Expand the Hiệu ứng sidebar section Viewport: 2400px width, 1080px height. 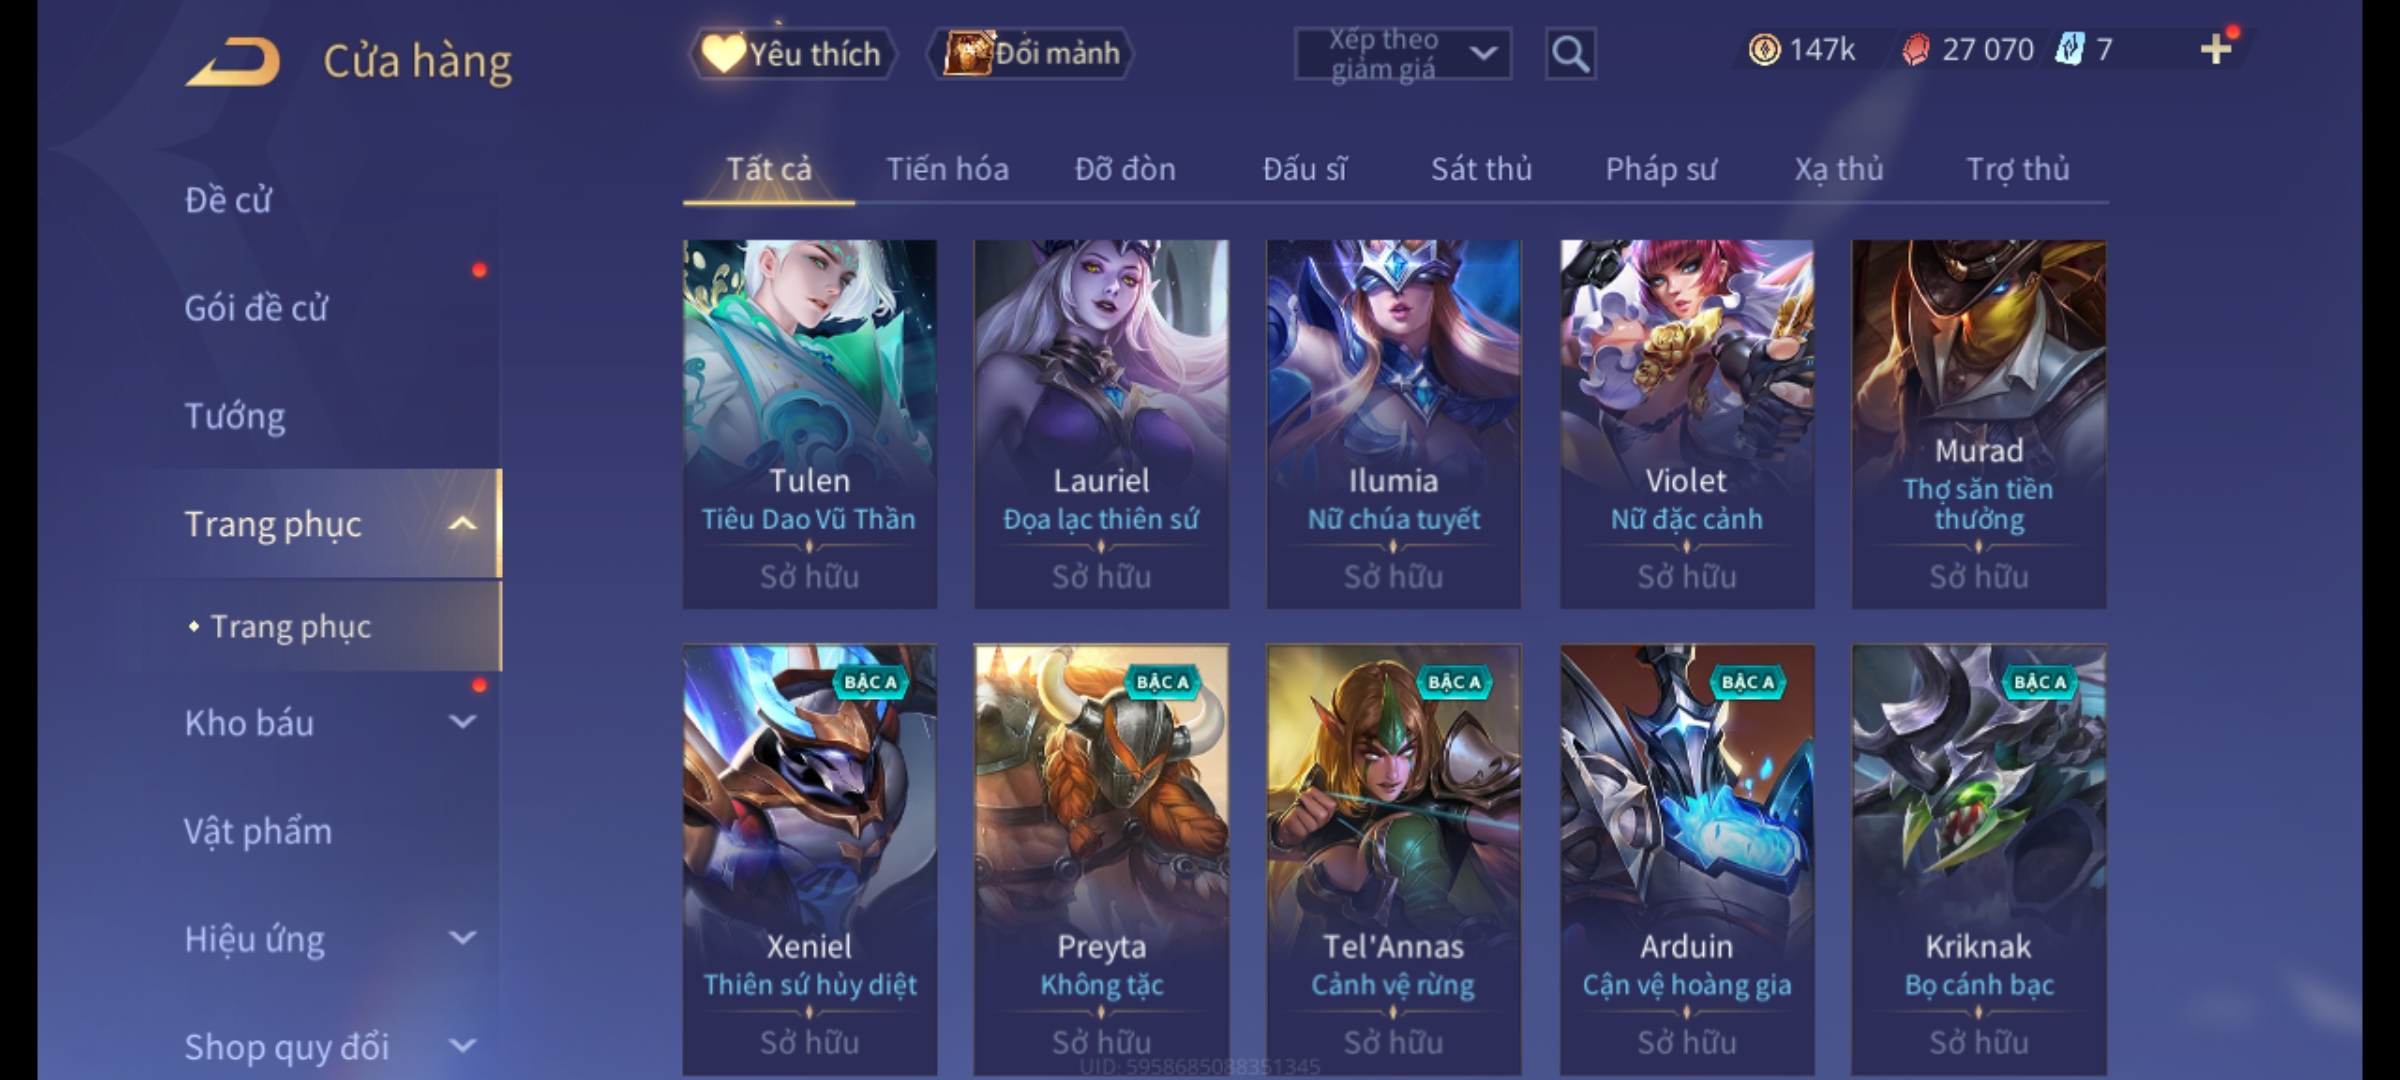[462, 938]
